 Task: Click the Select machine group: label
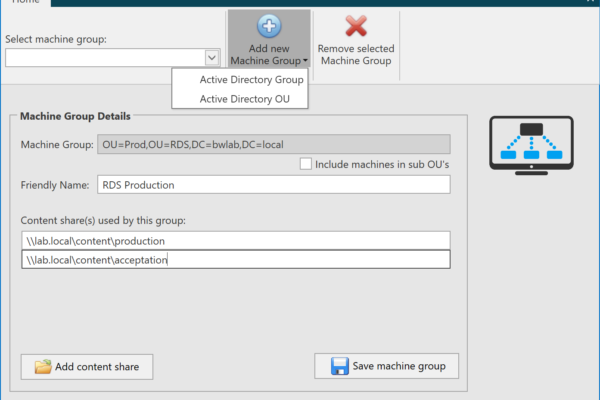[56, 39]
